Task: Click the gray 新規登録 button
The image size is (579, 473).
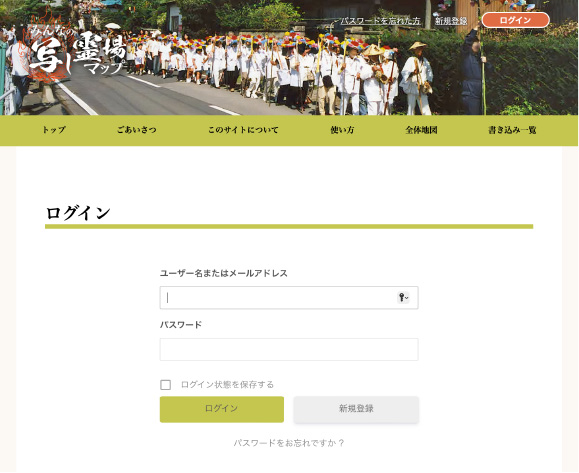Action: pyautogui.click(x=356, y=409)
